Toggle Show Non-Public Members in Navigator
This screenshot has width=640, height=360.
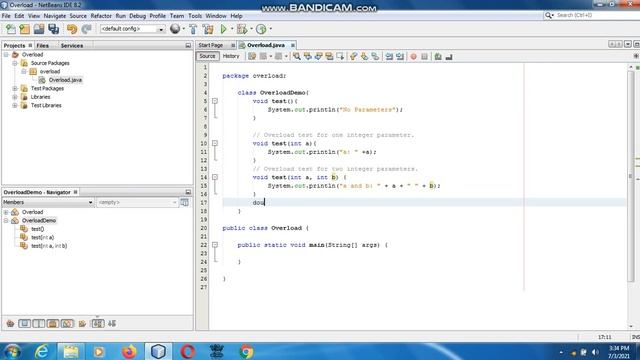pyautogui.click(x=53, y=324)
